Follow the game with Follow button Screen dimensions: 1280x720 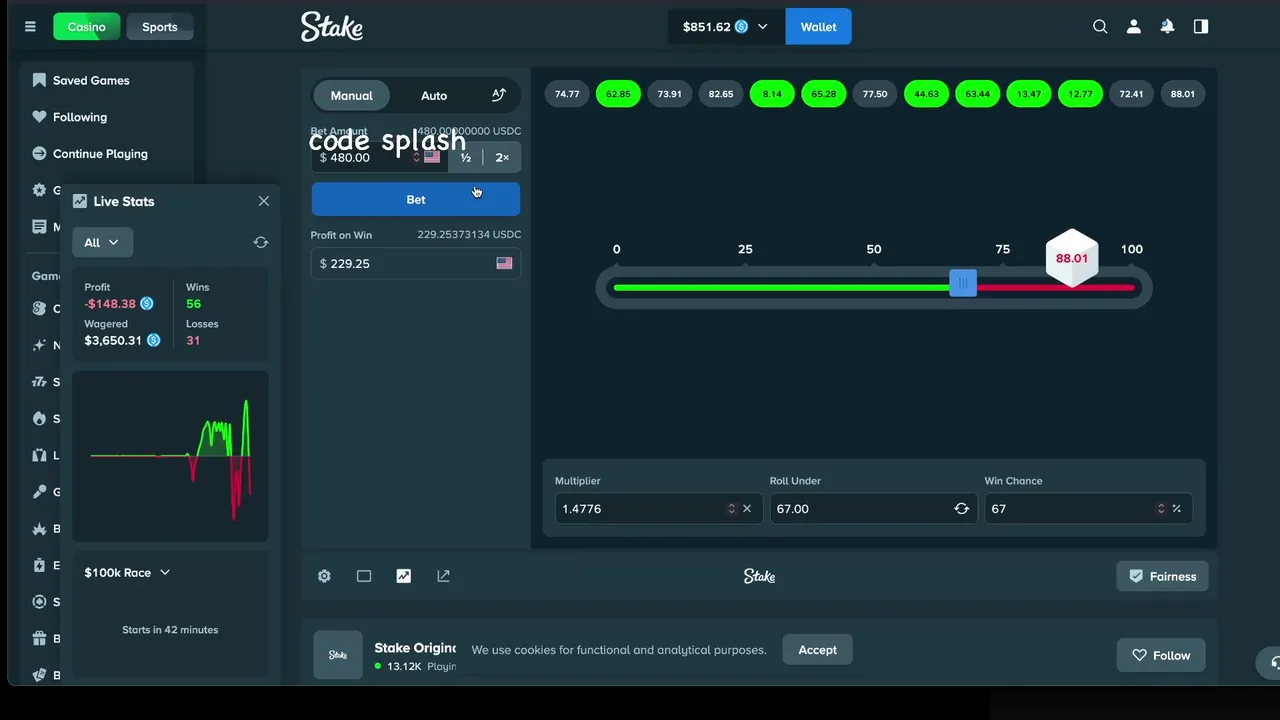(x=1161, y=656)
